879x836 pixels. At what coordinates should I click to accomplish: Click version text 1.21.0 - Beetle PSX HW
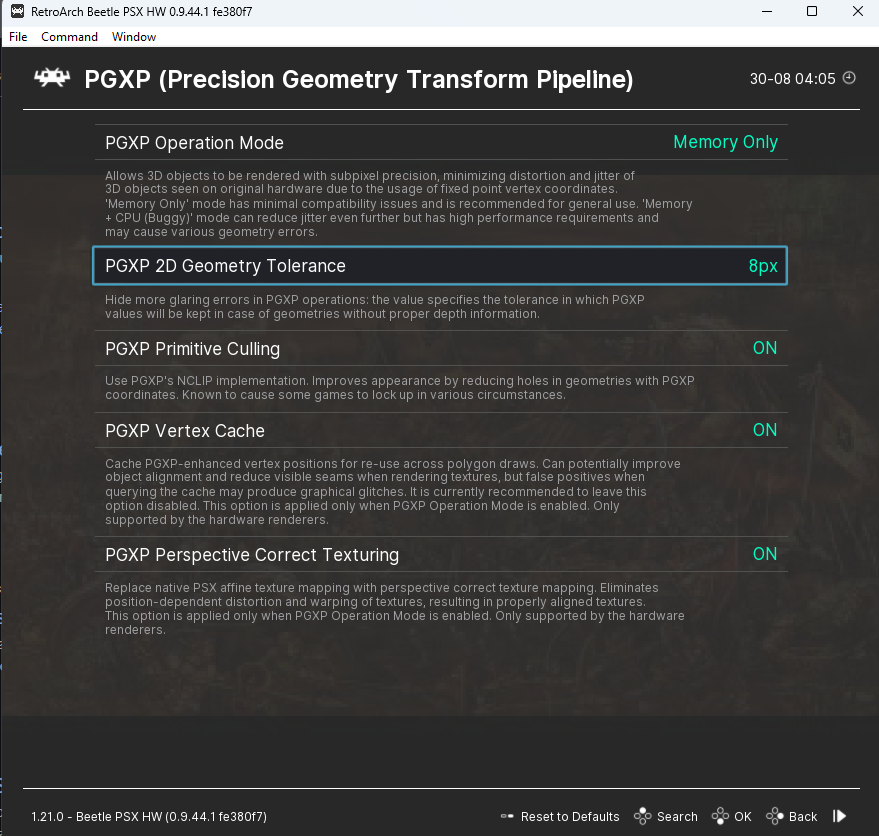click(149, 816)
